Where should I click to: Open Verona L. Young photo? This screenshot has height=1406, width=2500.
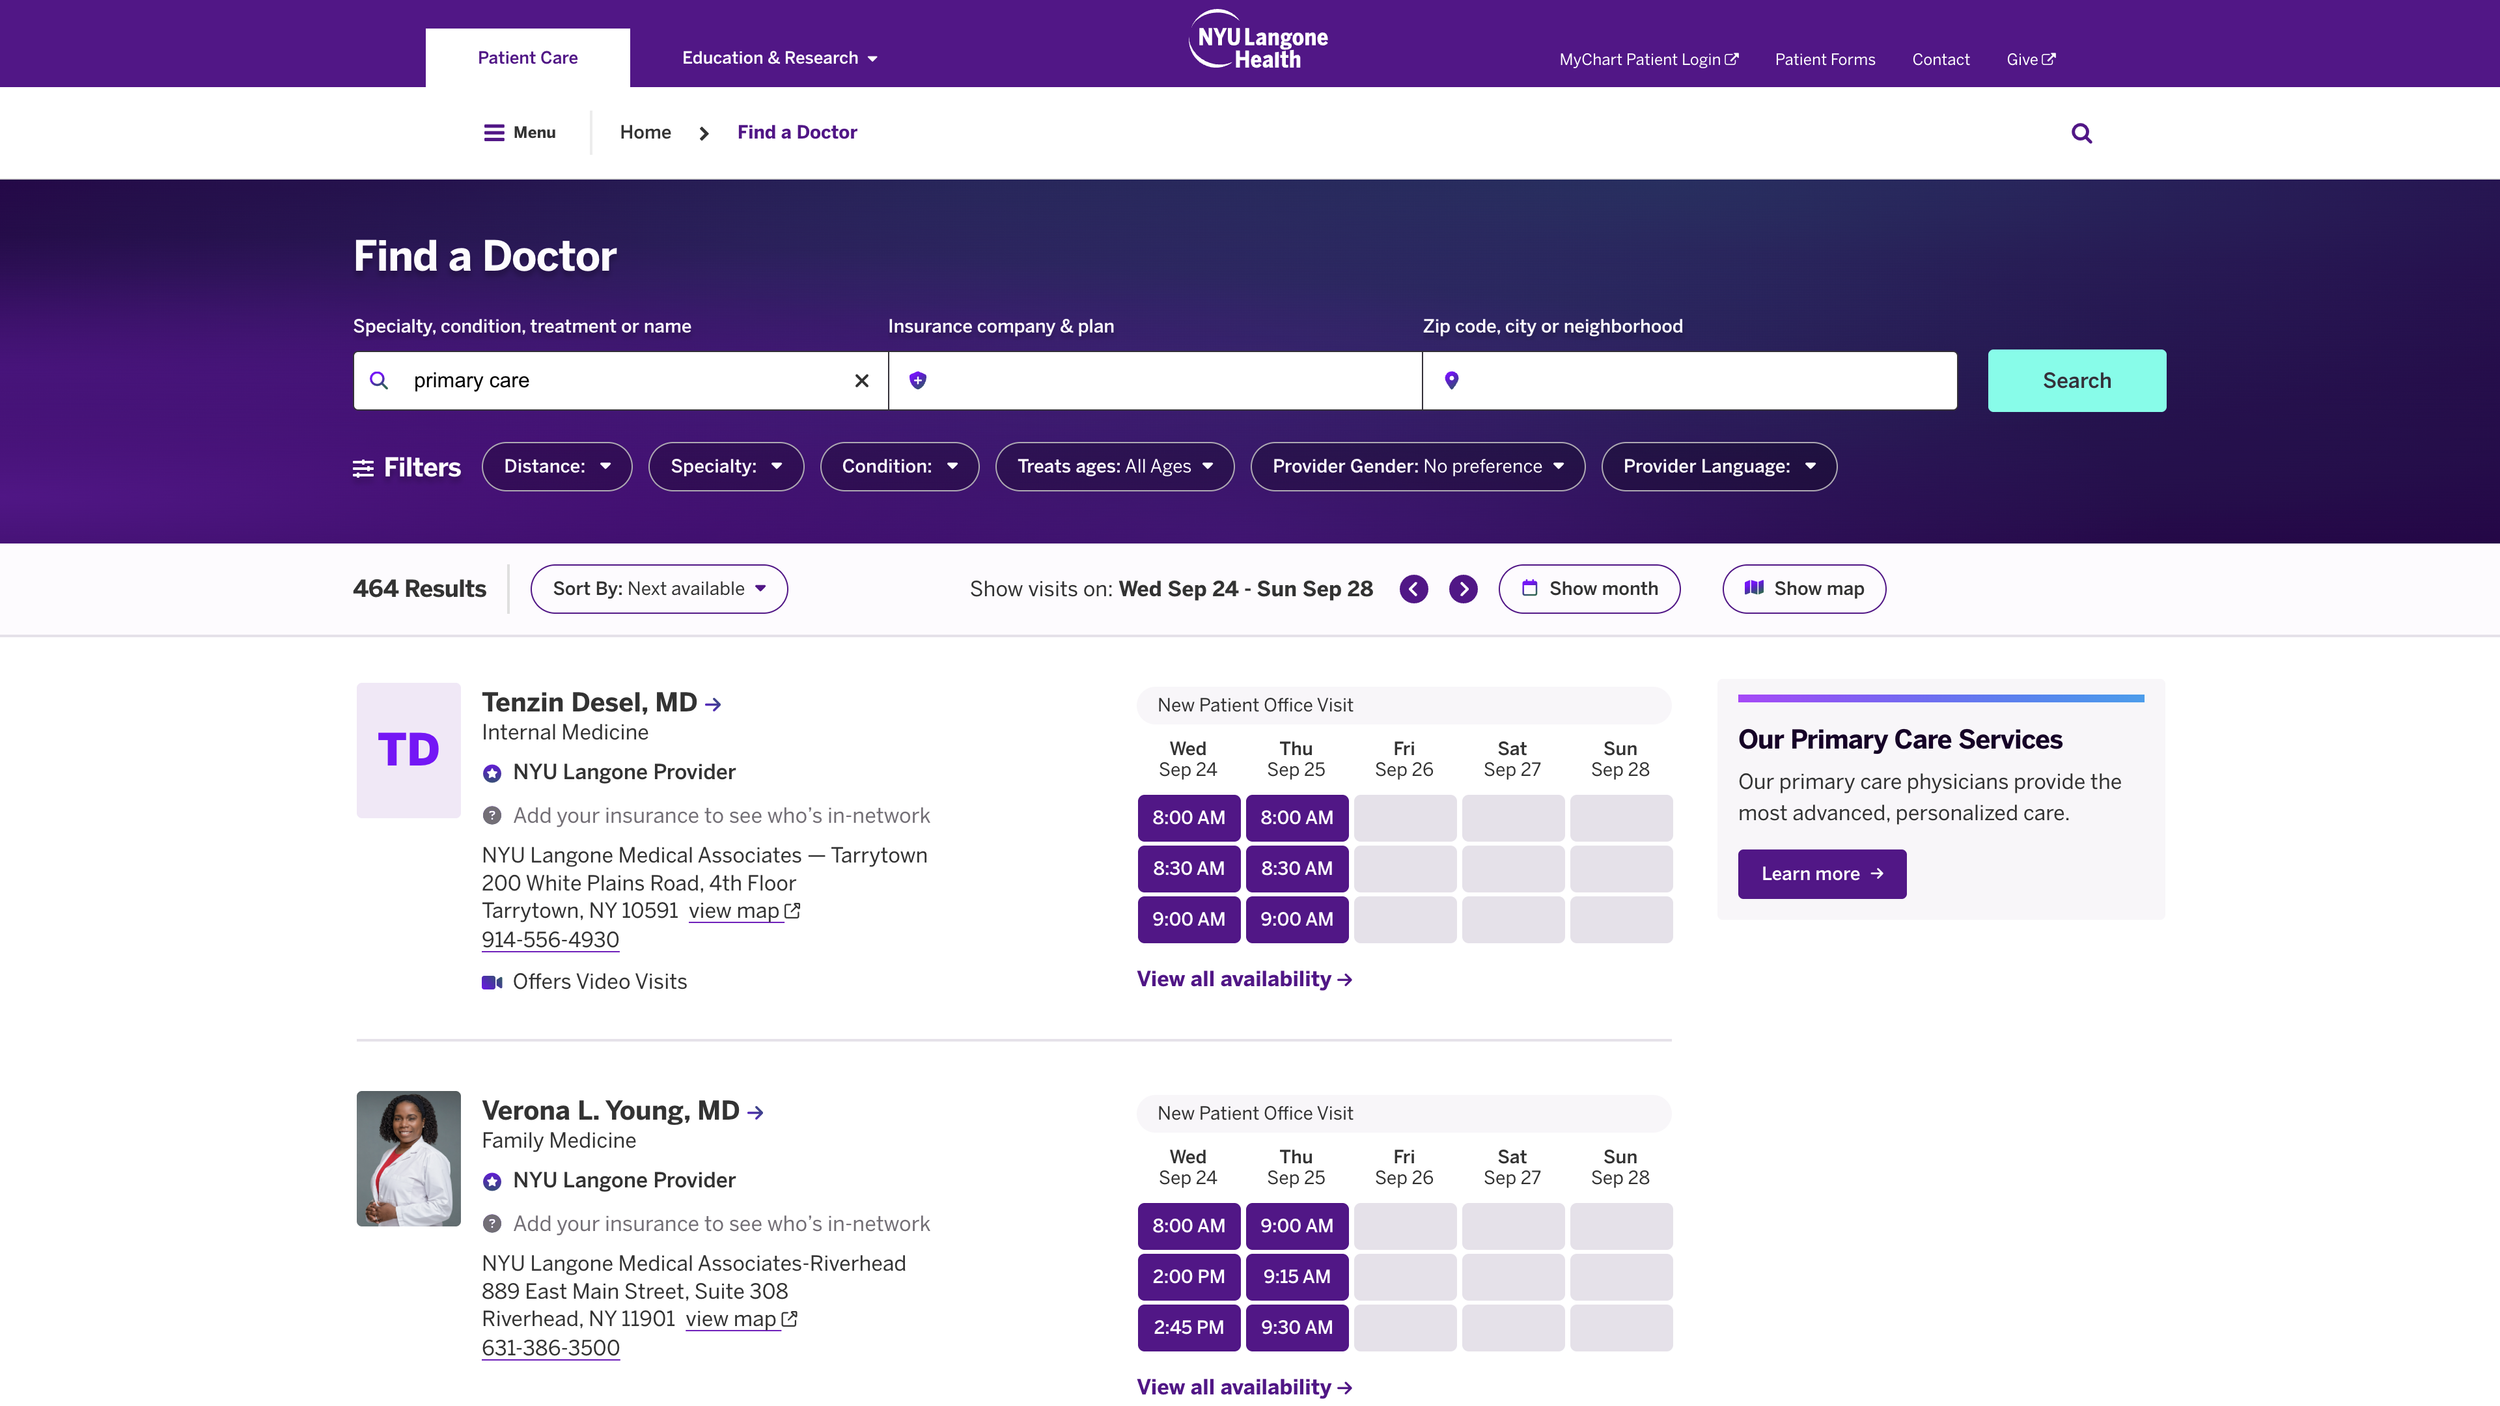[408, 1158]
